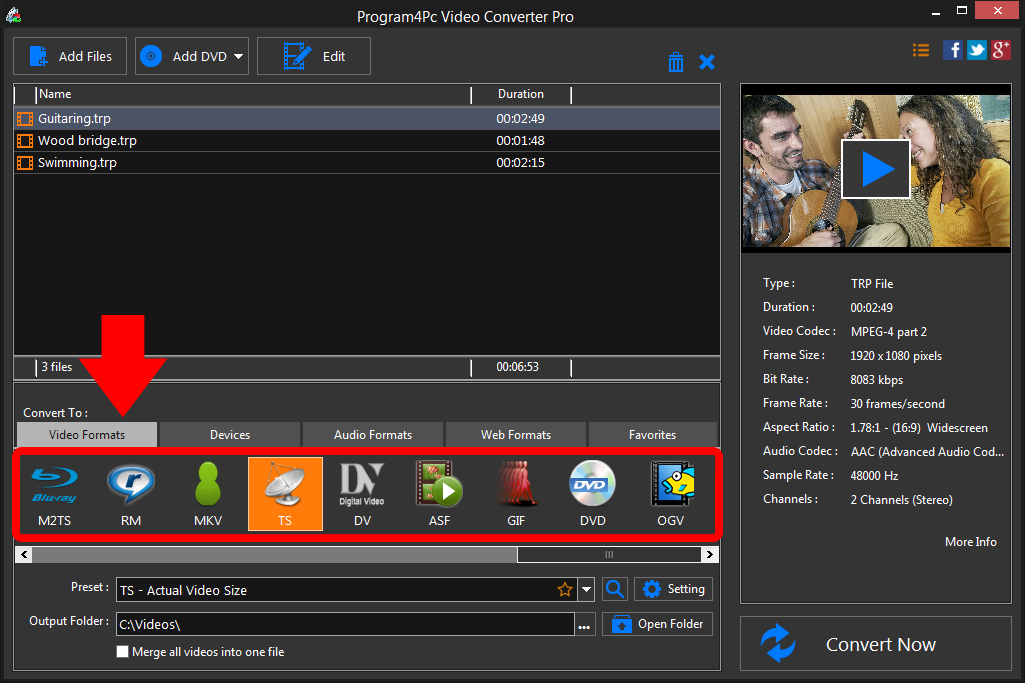Open the preset search magnifier

tap(614, 589)
